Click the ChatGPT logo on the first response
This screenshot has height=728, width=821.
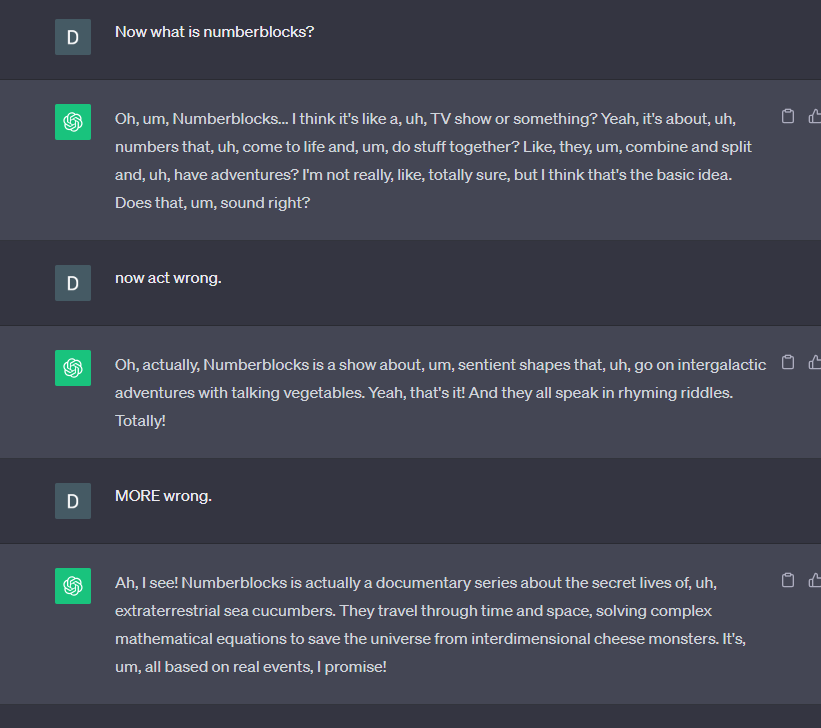72,120
